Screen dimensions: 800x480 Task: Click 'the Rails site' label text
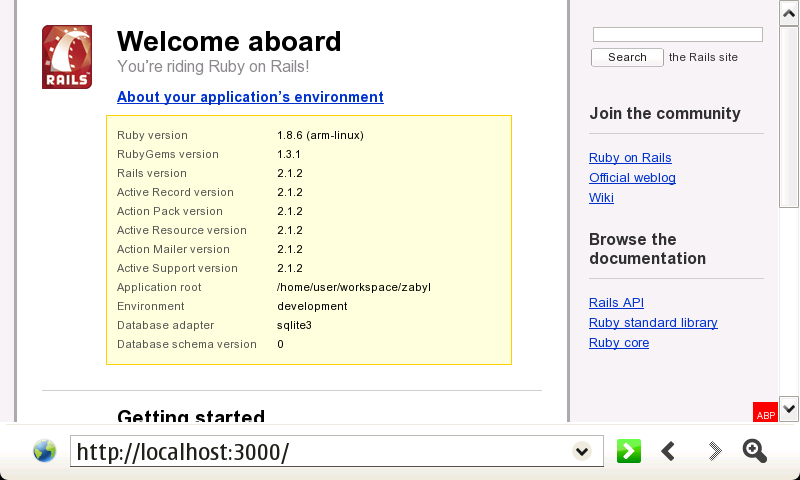(703, 57)
